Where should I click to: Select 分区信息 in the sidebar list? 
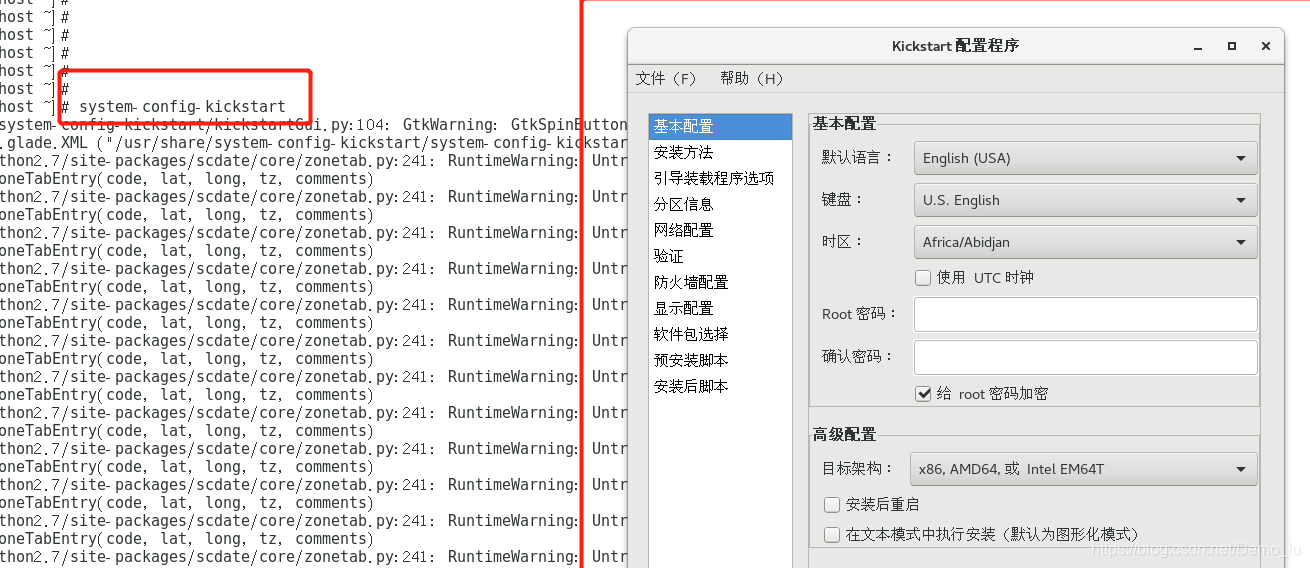click(719, 204)
